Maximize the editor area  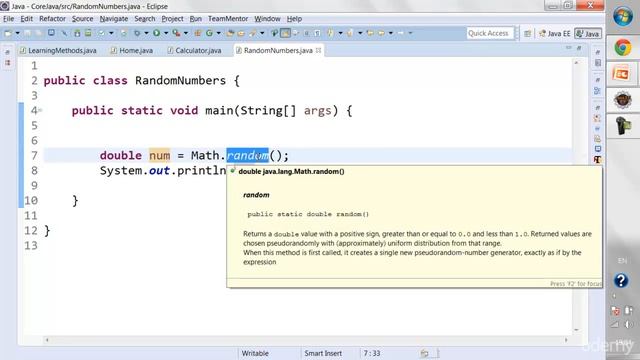[x=579, y=48]
